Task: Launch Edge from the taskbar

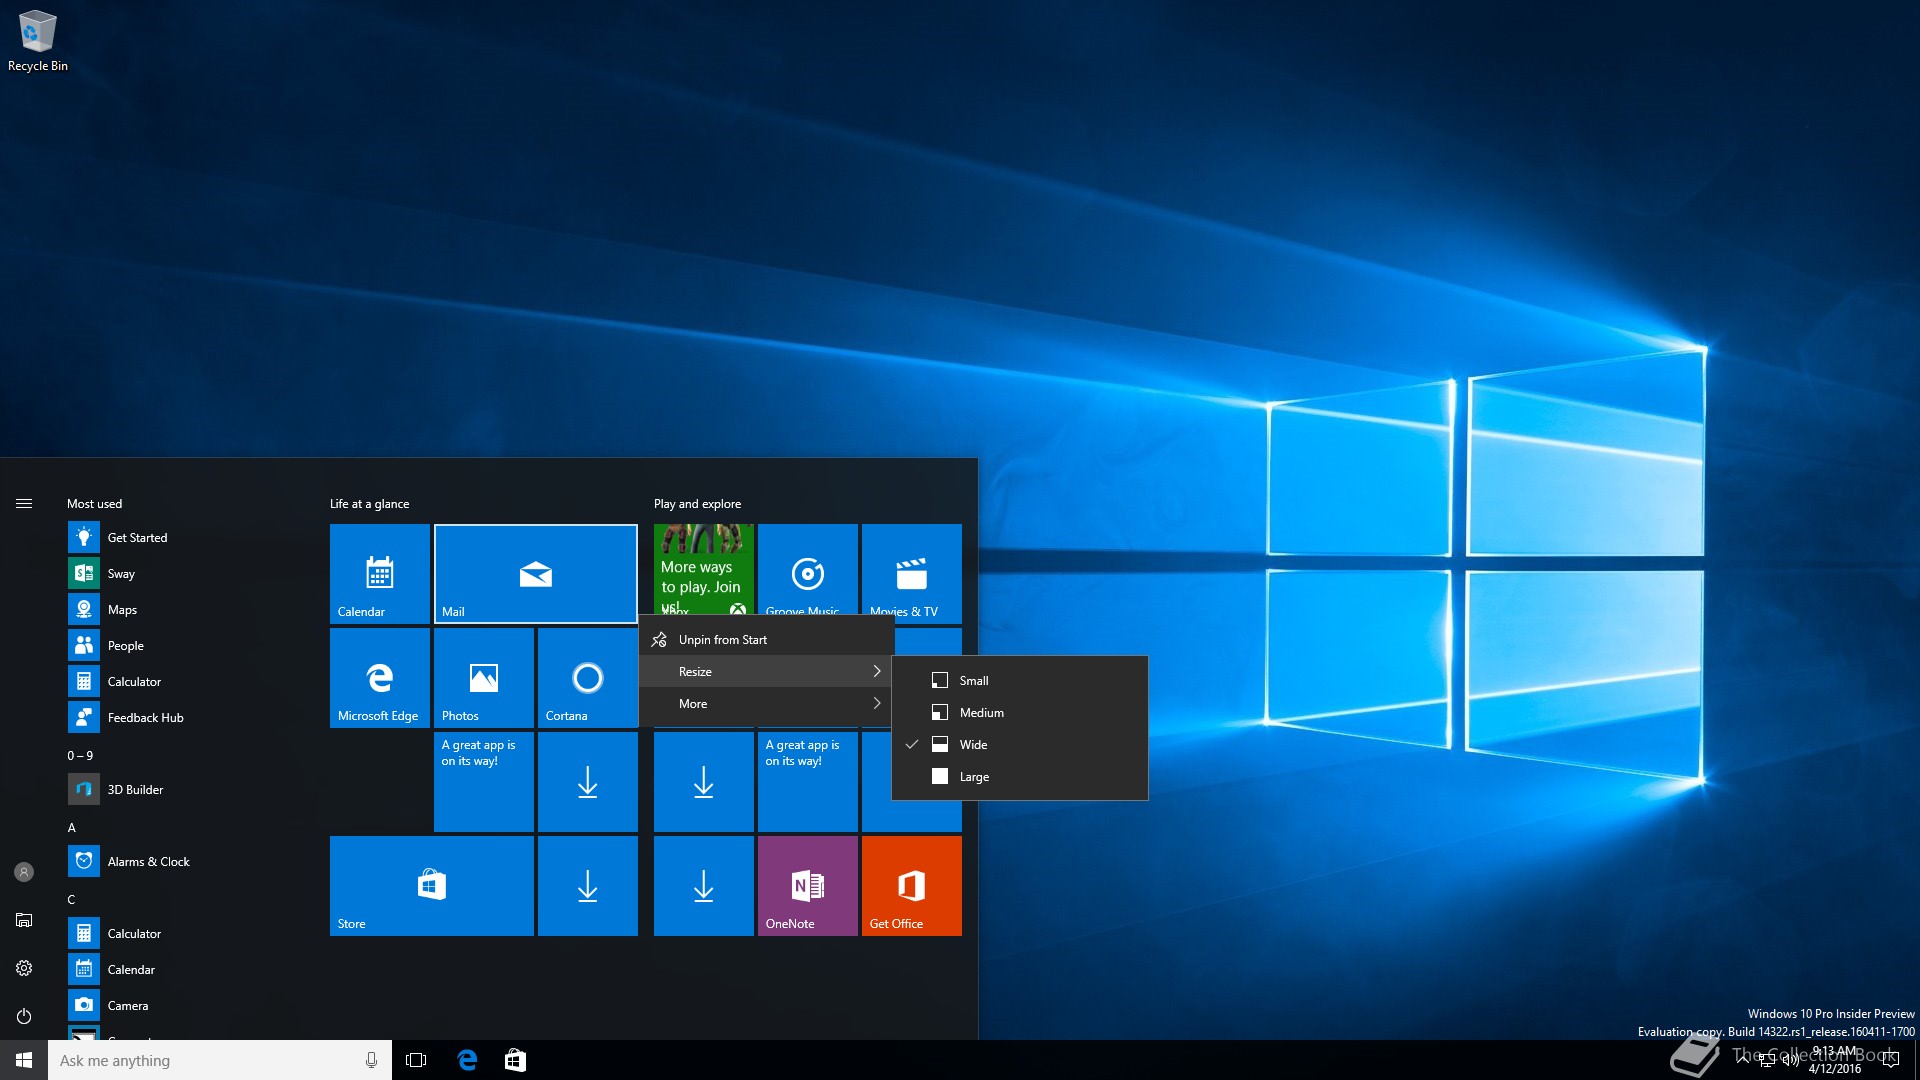Action: pos(467,1060)
